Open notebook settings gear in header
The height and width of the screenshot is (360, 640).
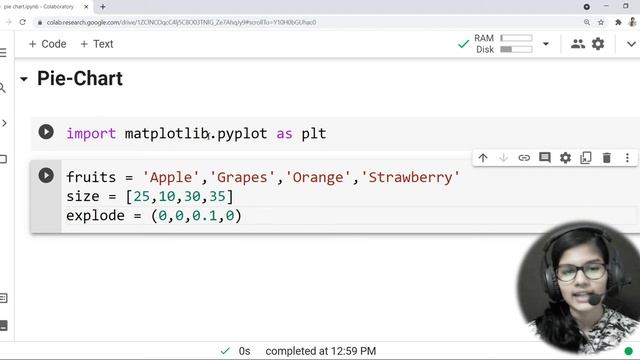[x=598, y=44]
